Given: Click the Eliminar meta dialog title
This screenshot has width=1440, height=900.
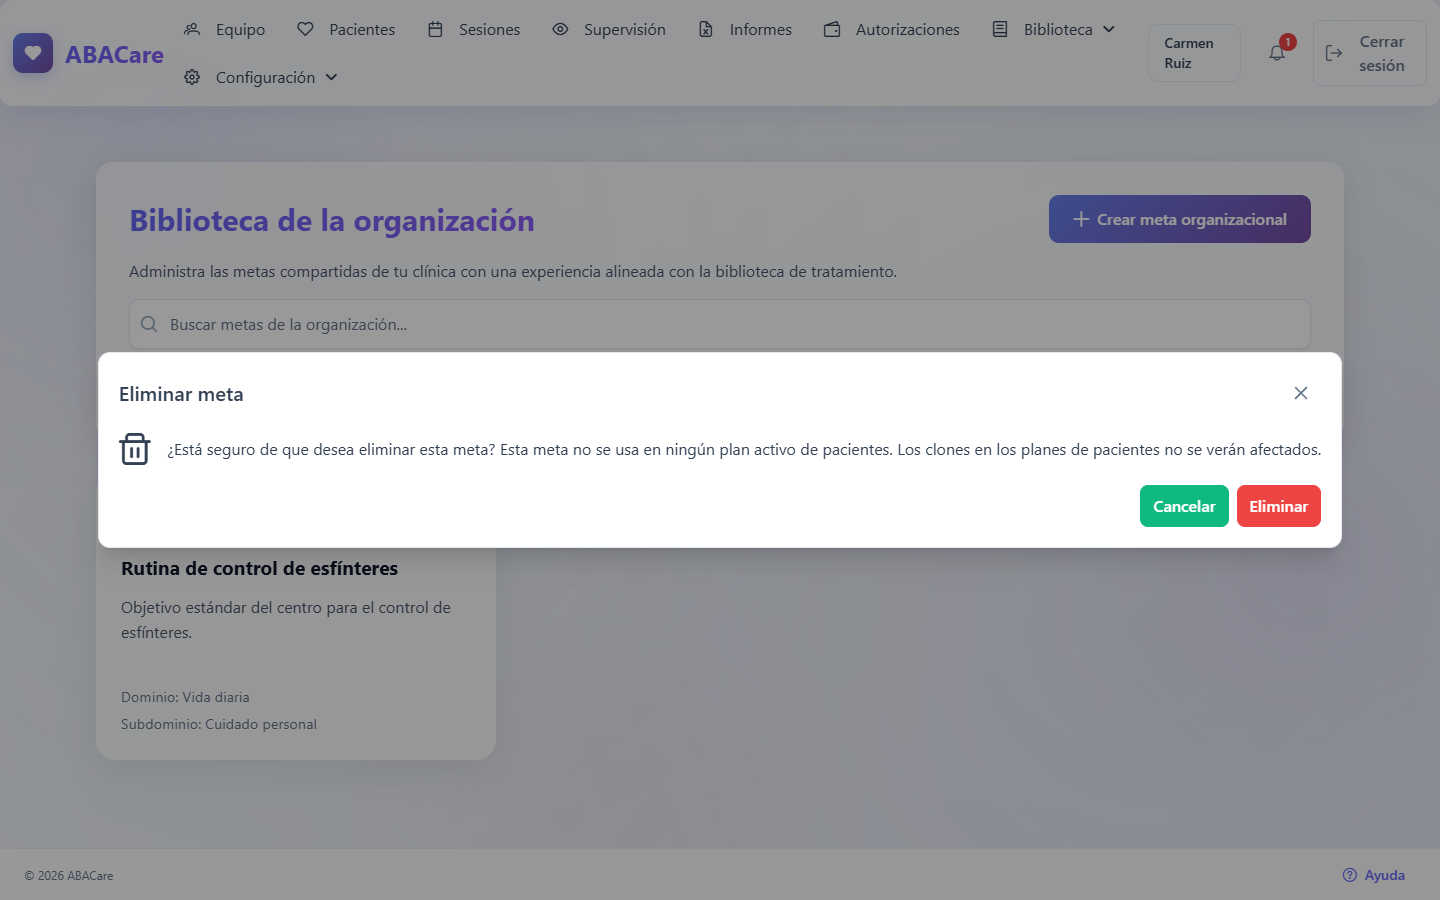Looking at the screenshot, I should [x=181, y=394].
